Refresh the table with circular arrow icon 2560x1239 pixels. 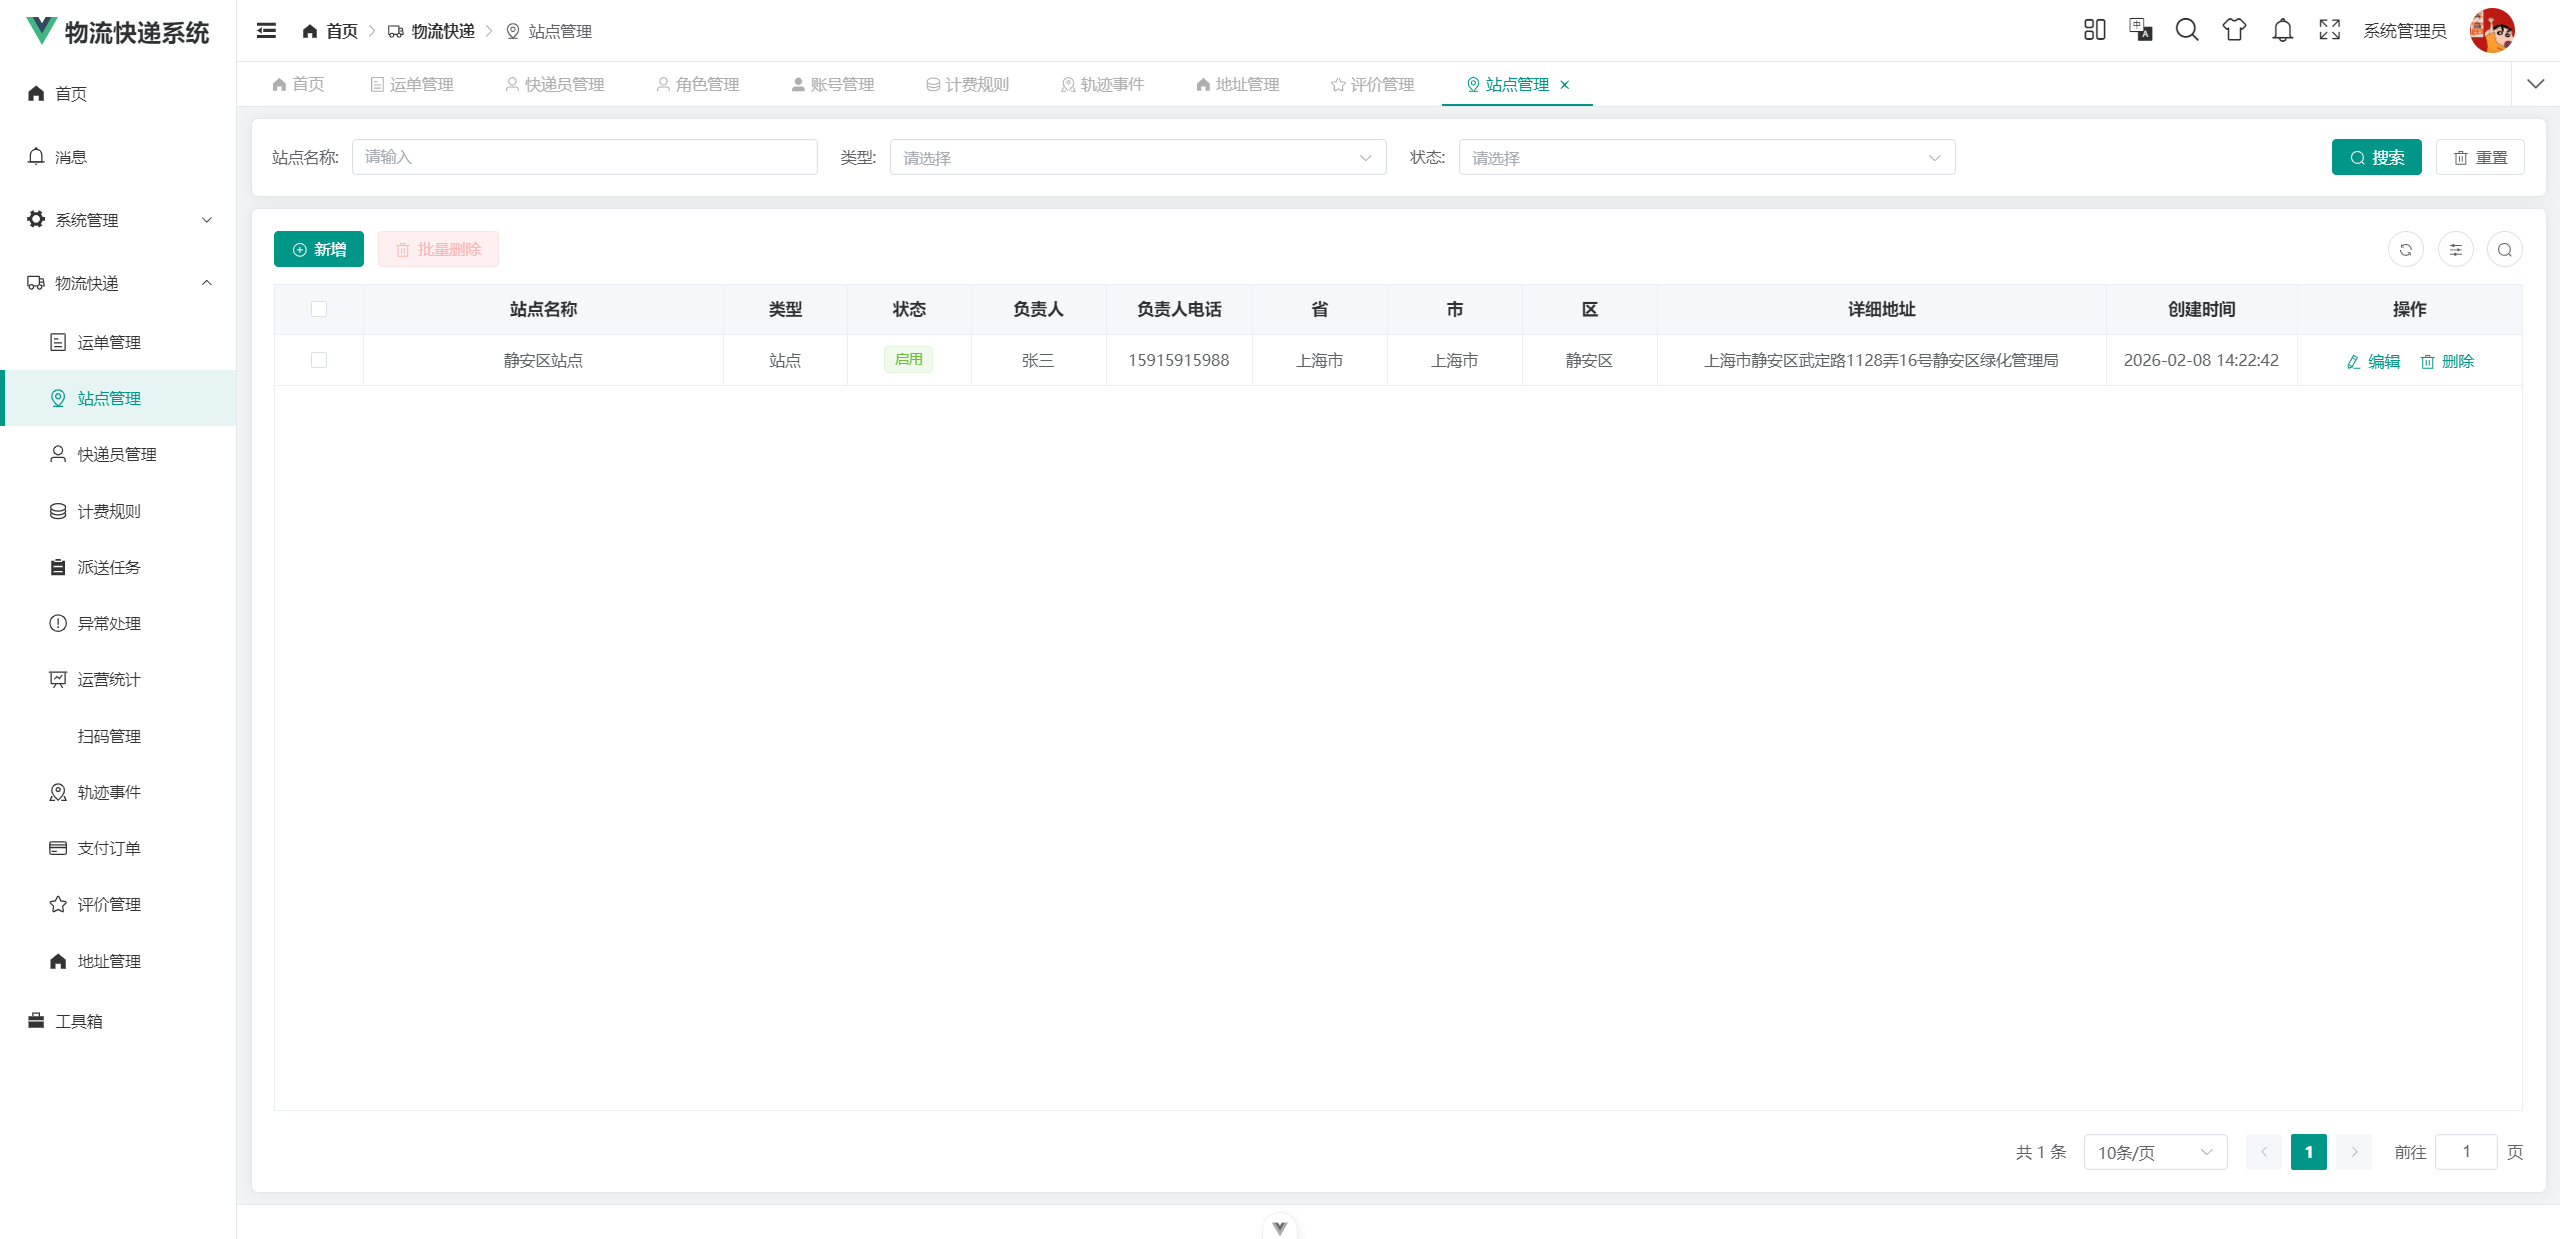[x=2405, y=249]
